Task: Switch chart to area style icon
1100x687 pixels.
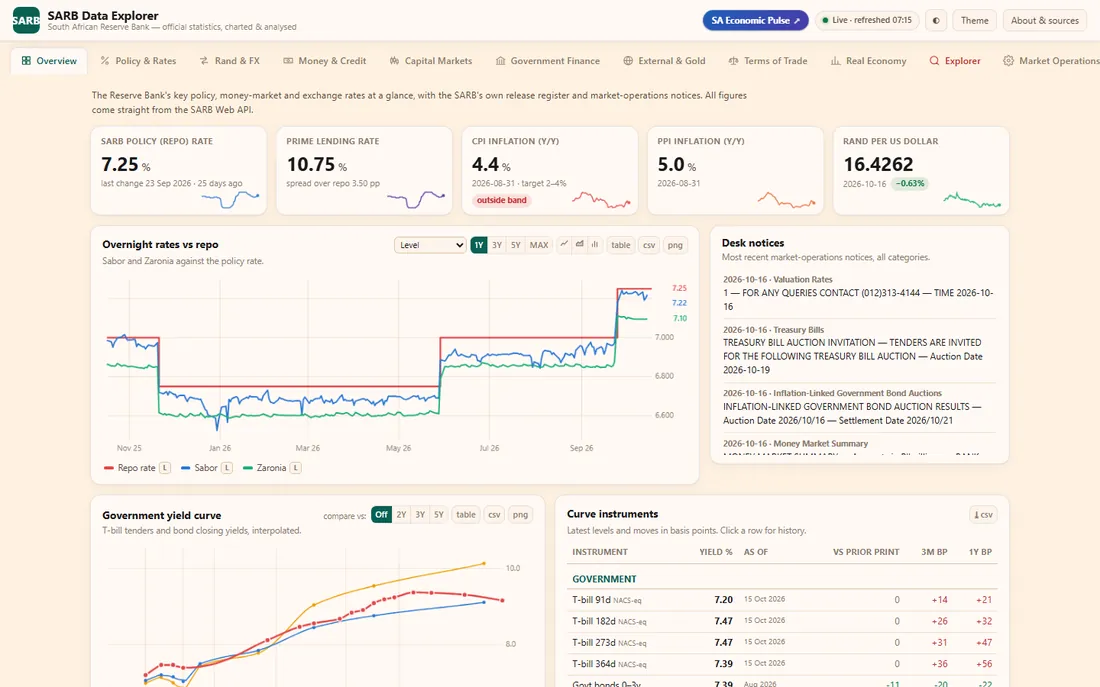Action: (x=579, y=245)
